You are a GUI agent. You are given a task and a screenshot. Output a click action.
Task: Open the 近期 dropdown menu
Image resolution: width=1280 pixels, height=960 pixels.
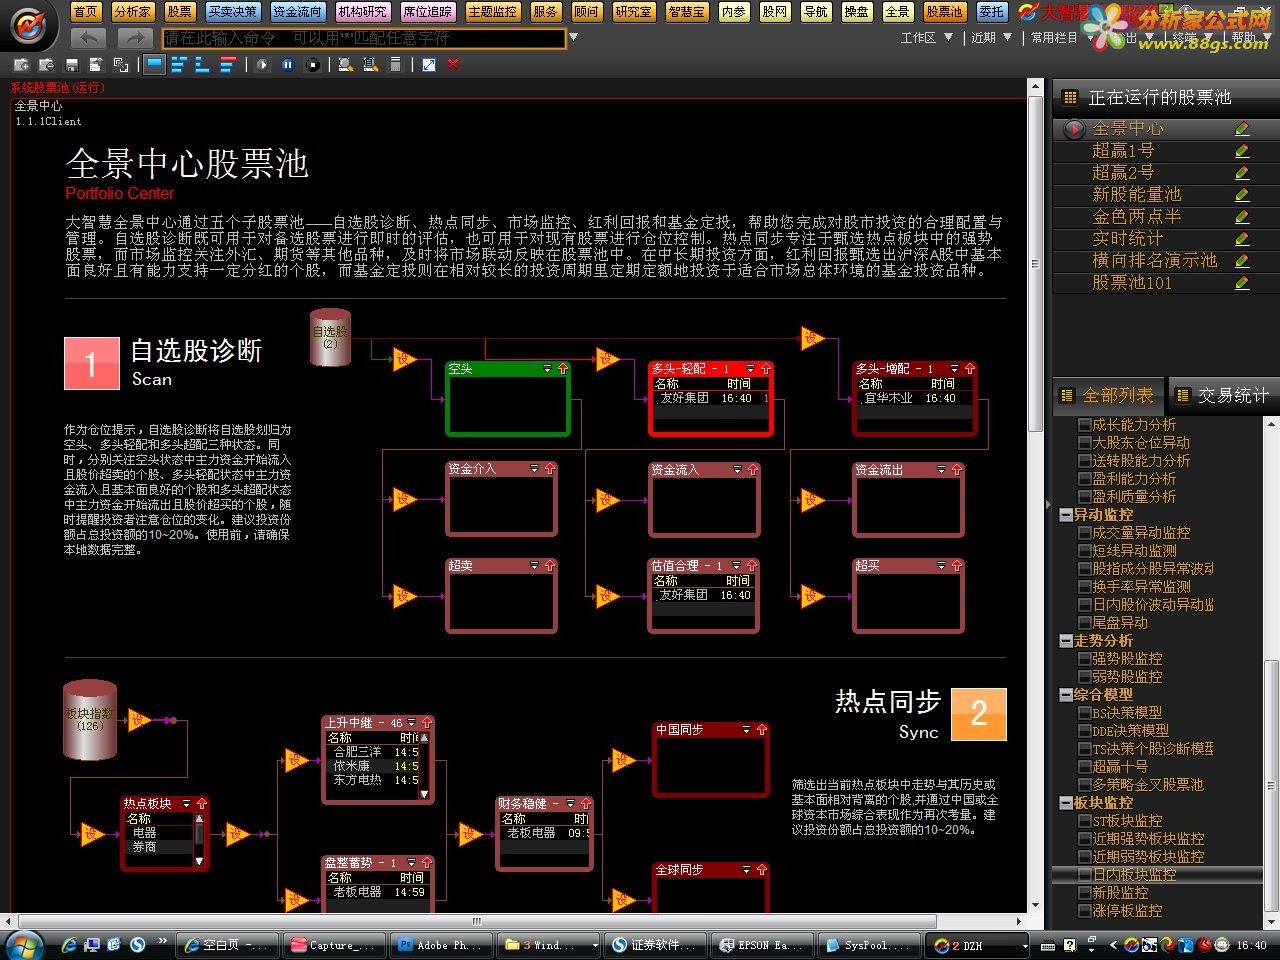[x=991, y=38]
